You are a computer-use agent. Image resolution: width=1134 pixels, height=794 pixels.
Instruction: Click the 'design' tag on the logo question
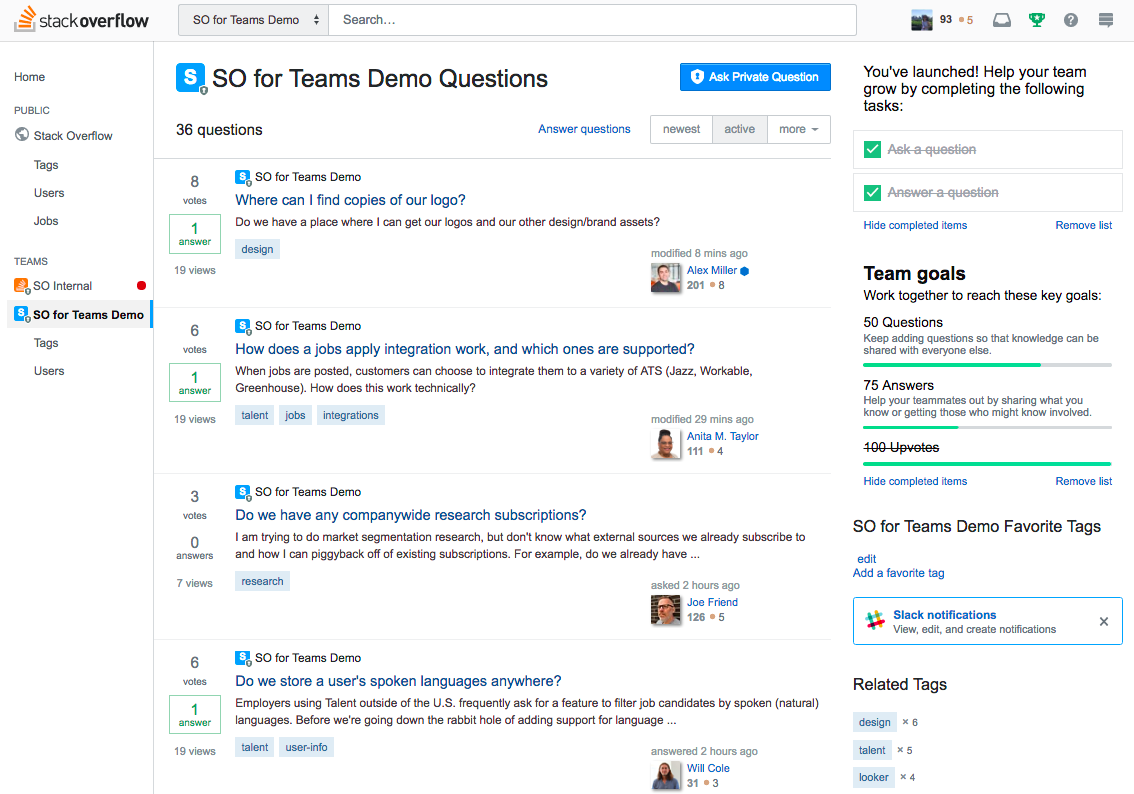click(257, 249)
